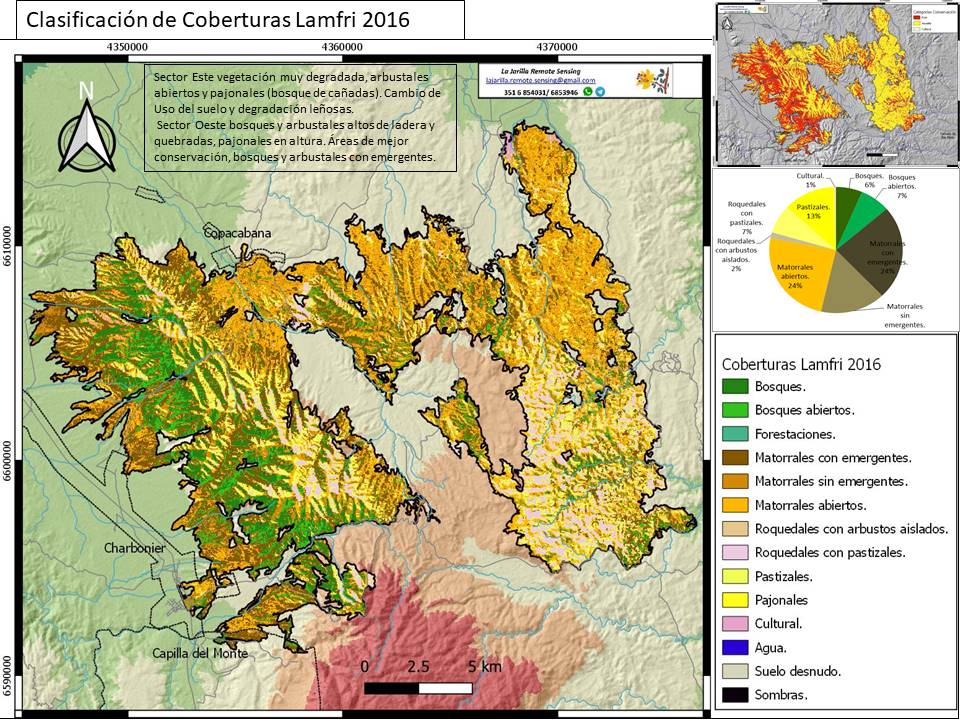This screenshot has height=720, width=960.
Task: Select the Bosques dark green legend swatch
Action: 735,386
